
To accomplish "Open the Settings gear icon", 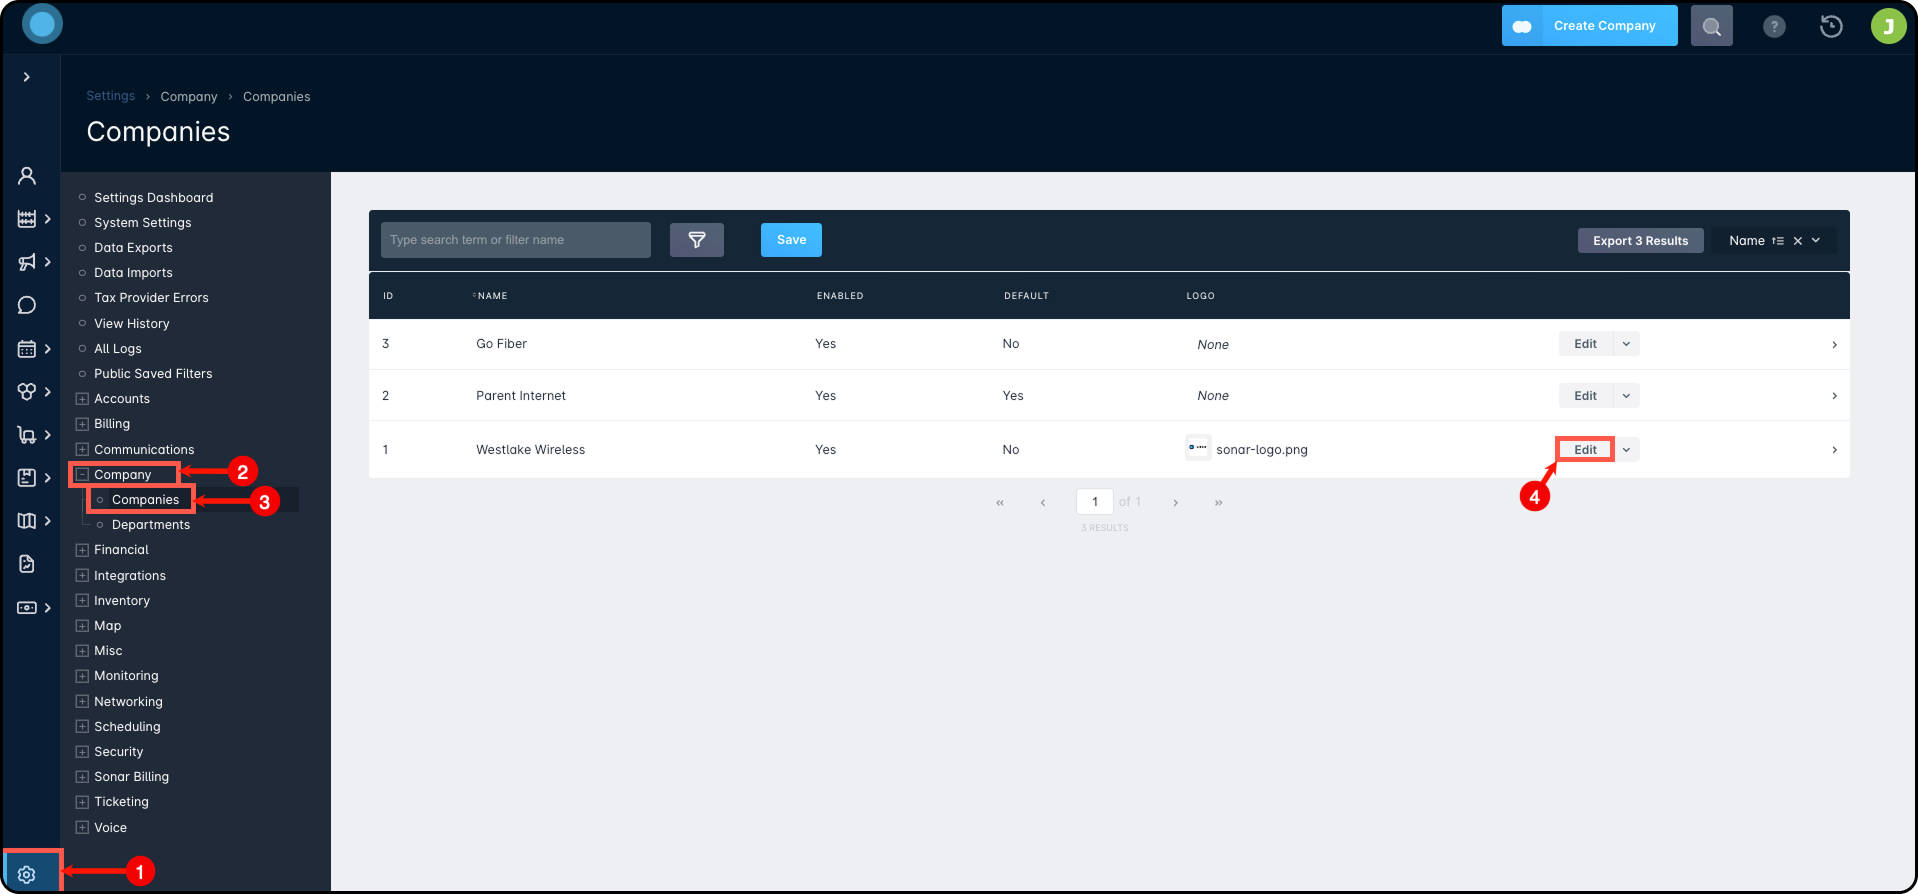I will [27, 874].
